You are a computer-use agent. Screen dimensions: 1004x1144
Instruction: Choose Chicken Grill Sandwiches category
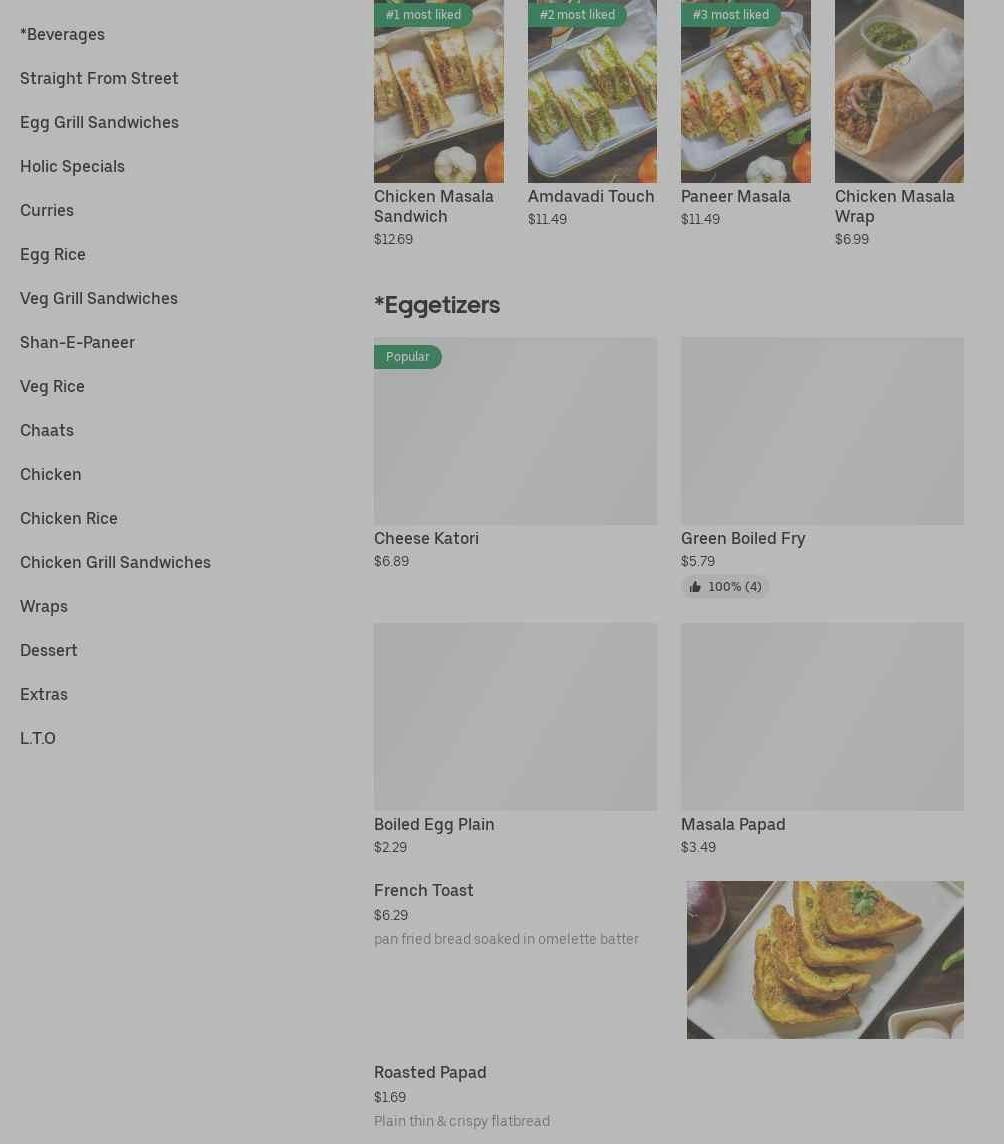point(115,563)
